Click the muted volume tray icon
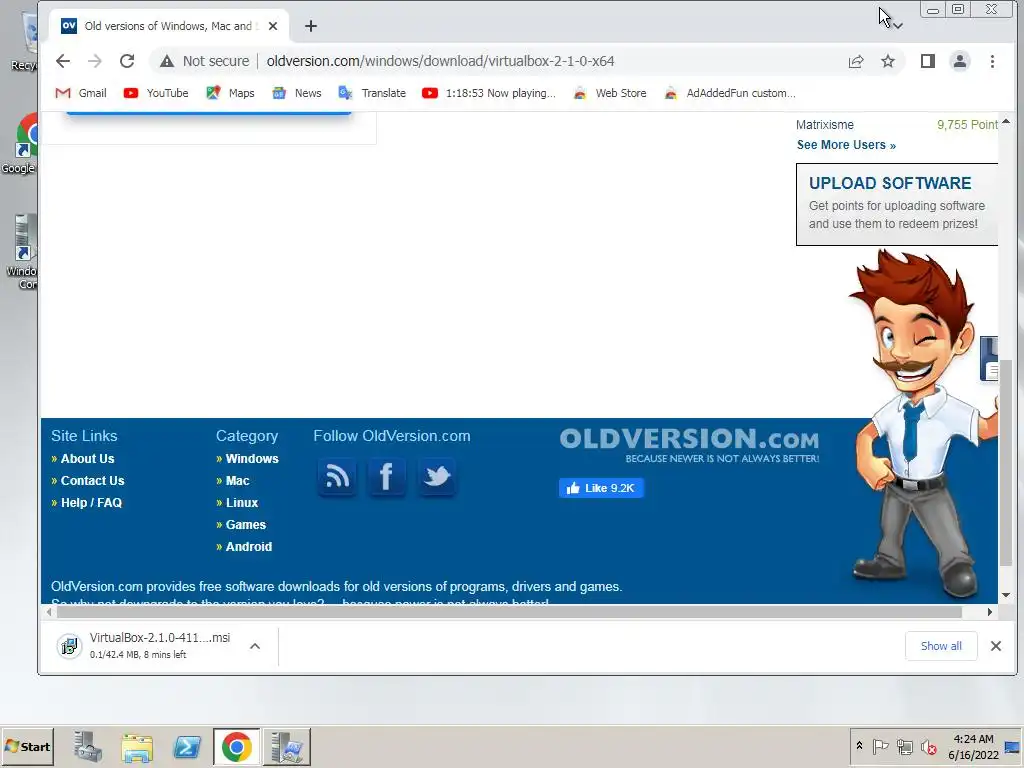Screen dimensions: 1024x768 point(929,746)
